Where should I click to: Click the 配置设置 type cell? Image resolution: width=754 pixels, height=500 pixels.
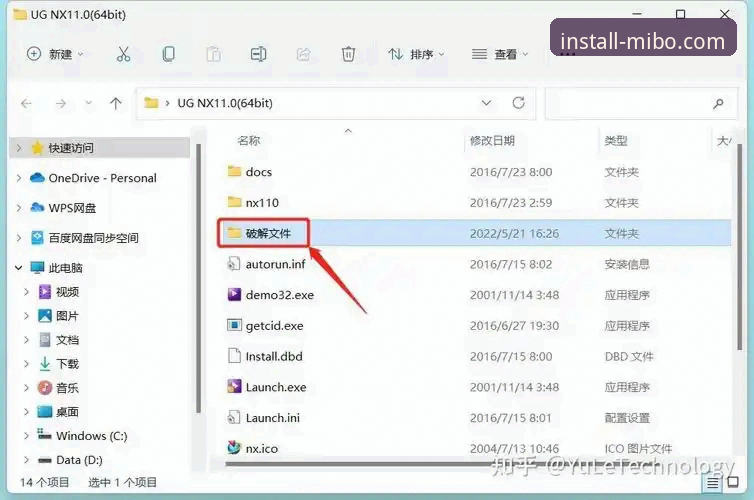(627, 418)
